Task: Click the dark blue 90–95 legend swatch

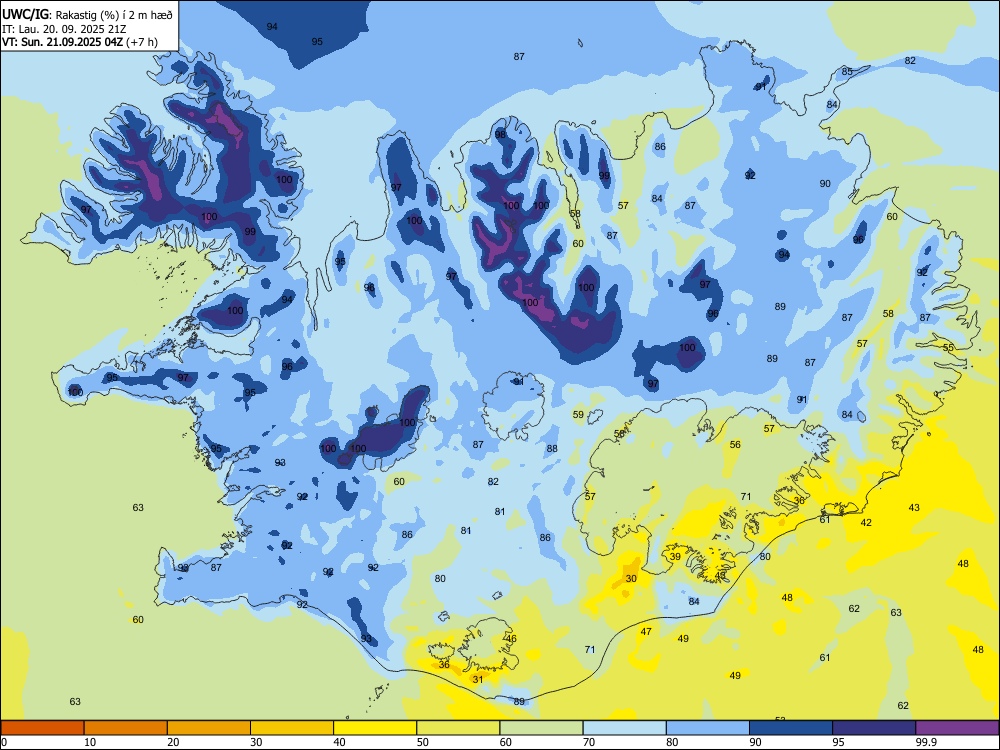Action: tap(791, 728)
